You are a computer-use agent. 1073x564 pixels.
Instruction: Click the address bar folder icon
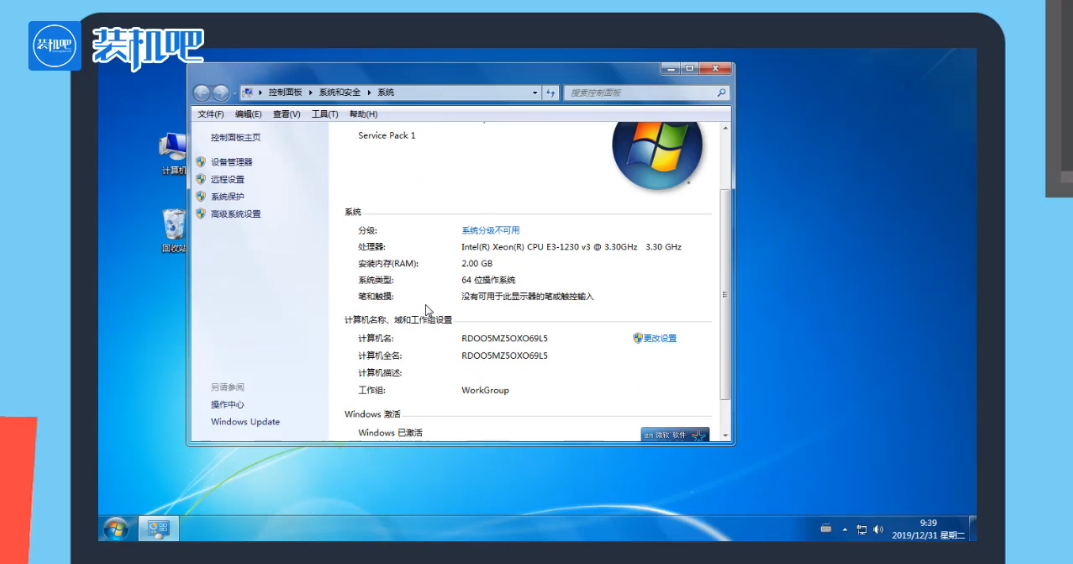(x=248, y=92)
